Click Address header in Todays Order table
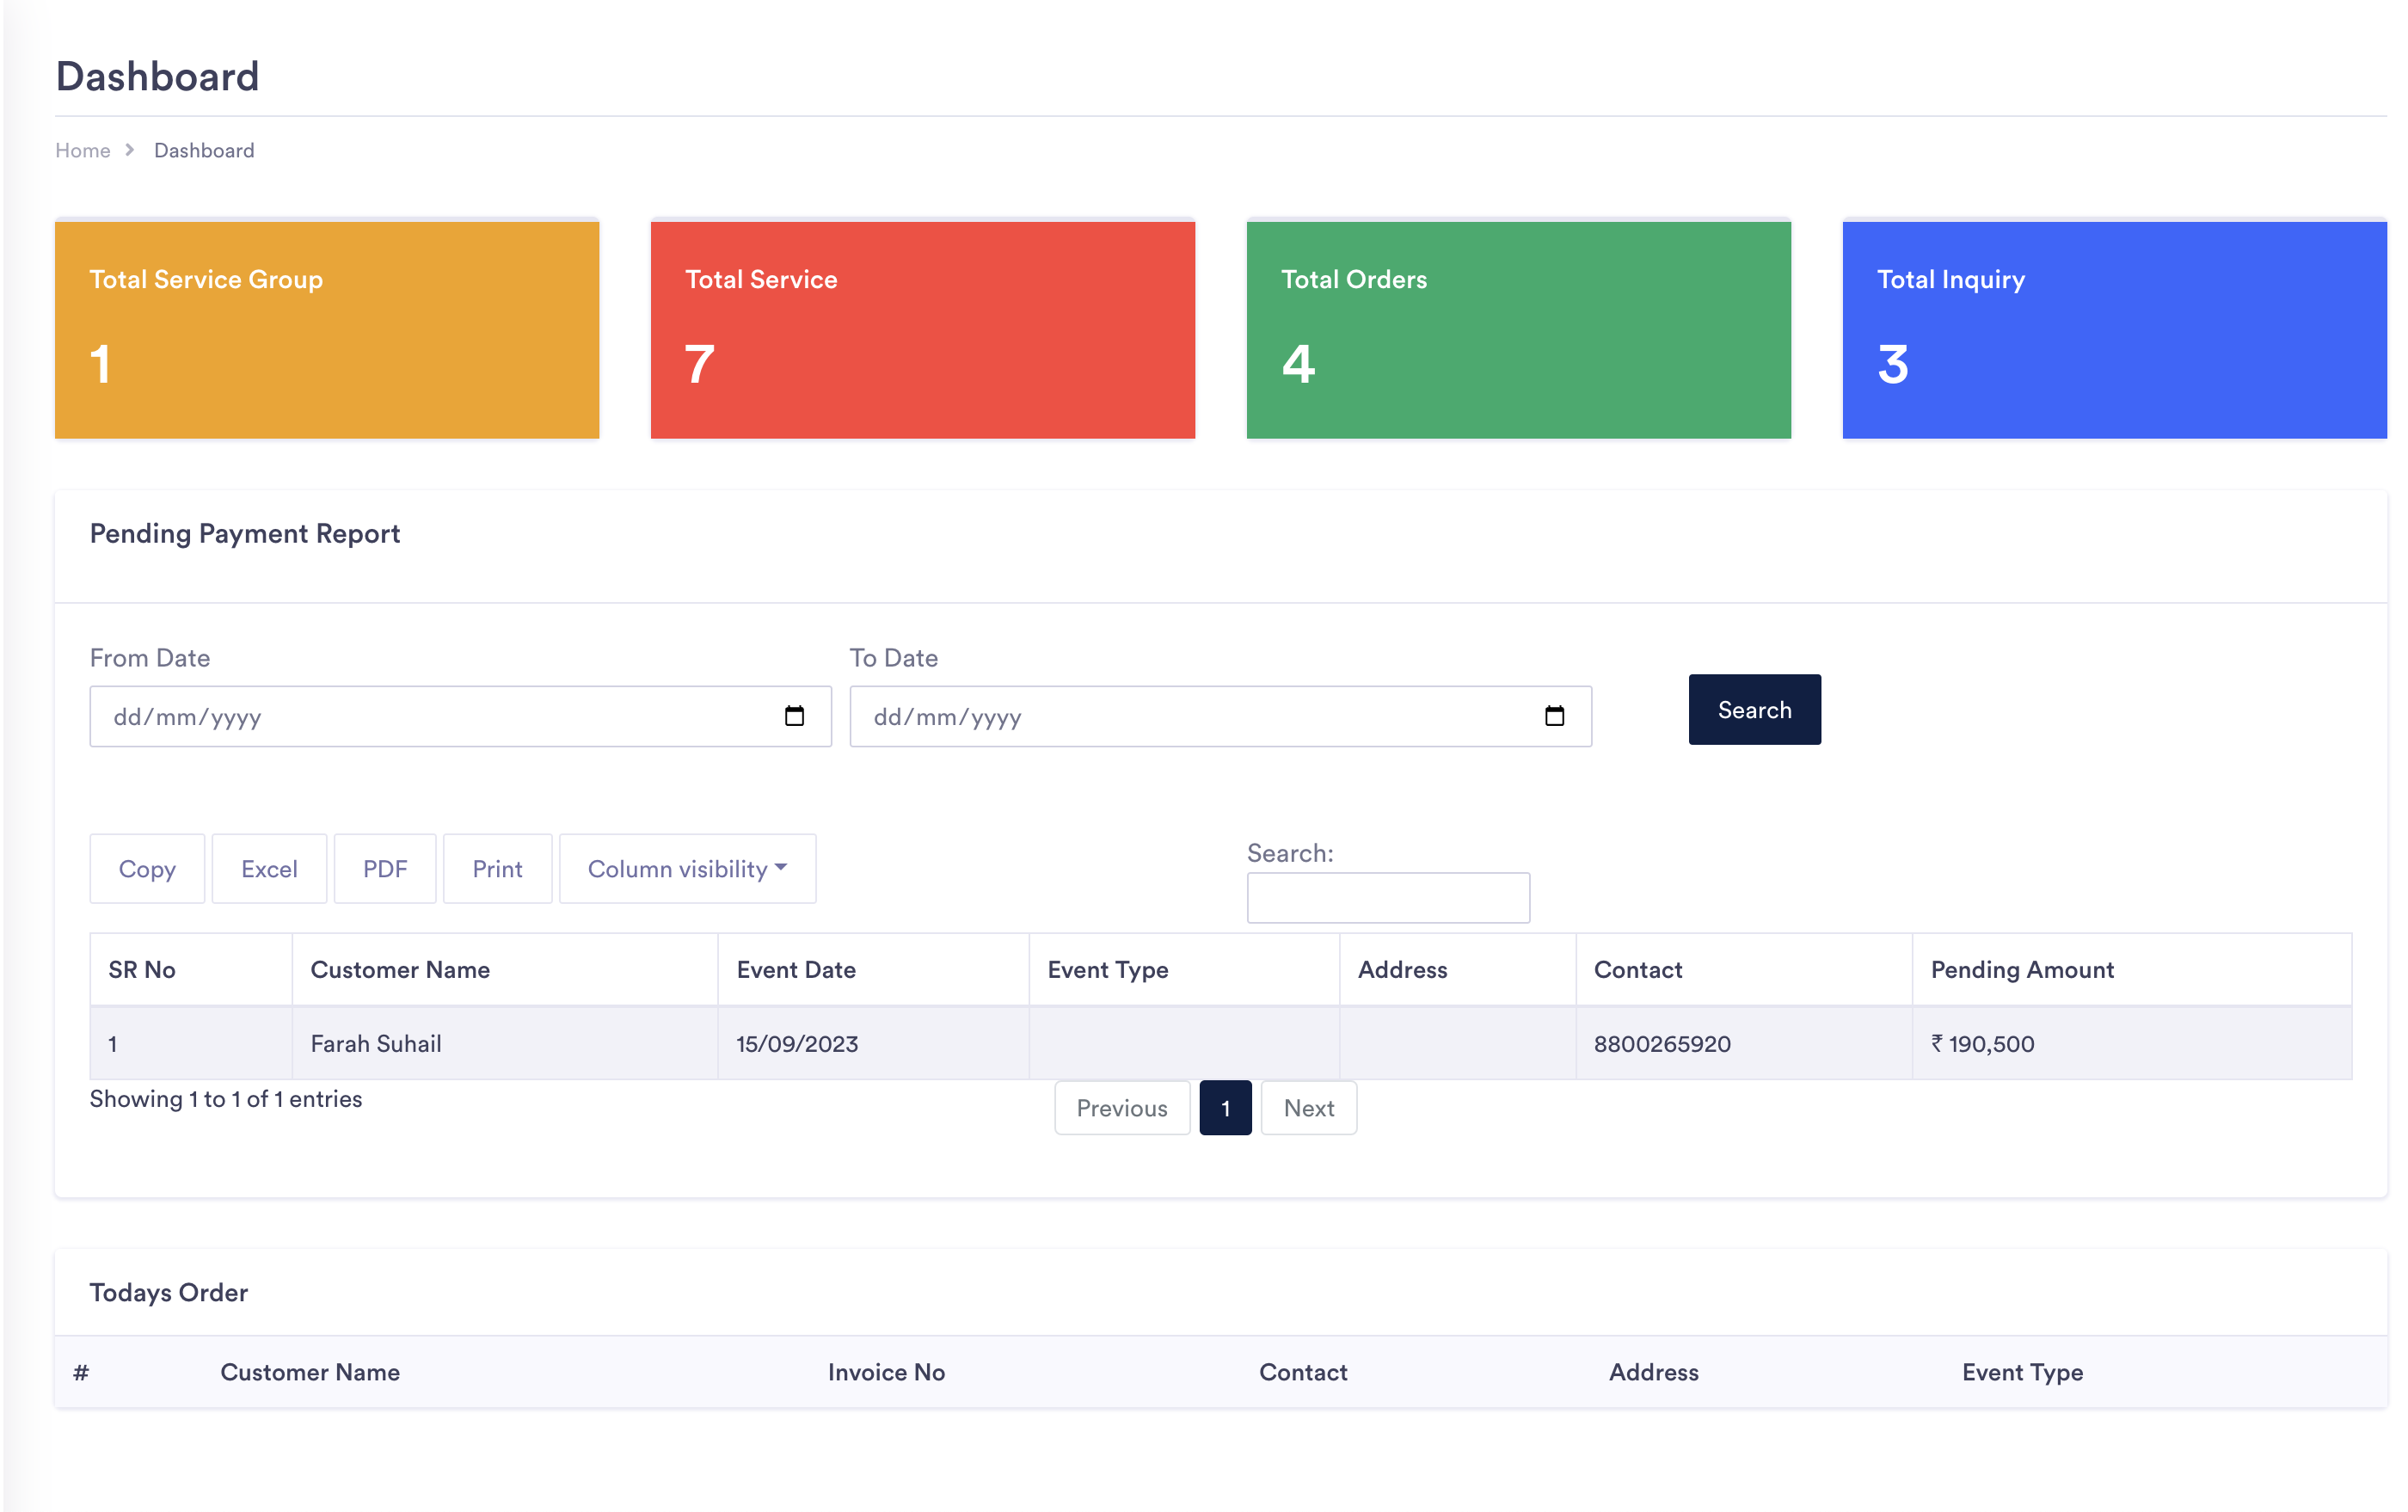The height and width of the screenshot is (1512, 2408). pos(1653,1371)
